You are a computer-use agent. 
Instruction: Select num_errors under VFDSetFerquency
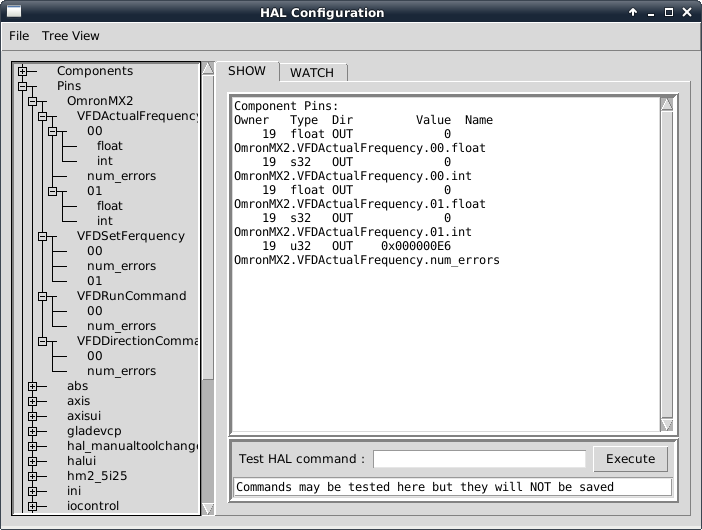point(121,266)
